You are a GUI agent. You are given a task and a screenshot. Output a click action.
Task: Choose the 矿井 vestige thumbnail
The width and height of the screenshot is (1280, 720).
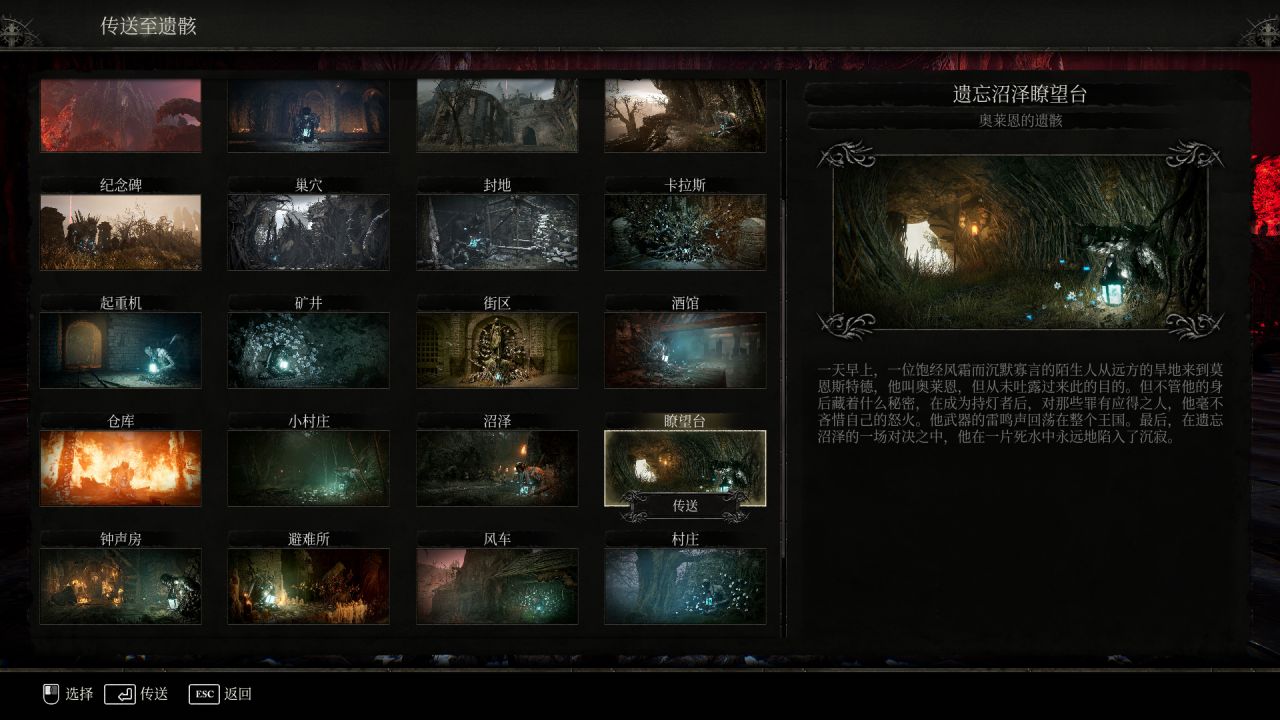click(309, 350)
